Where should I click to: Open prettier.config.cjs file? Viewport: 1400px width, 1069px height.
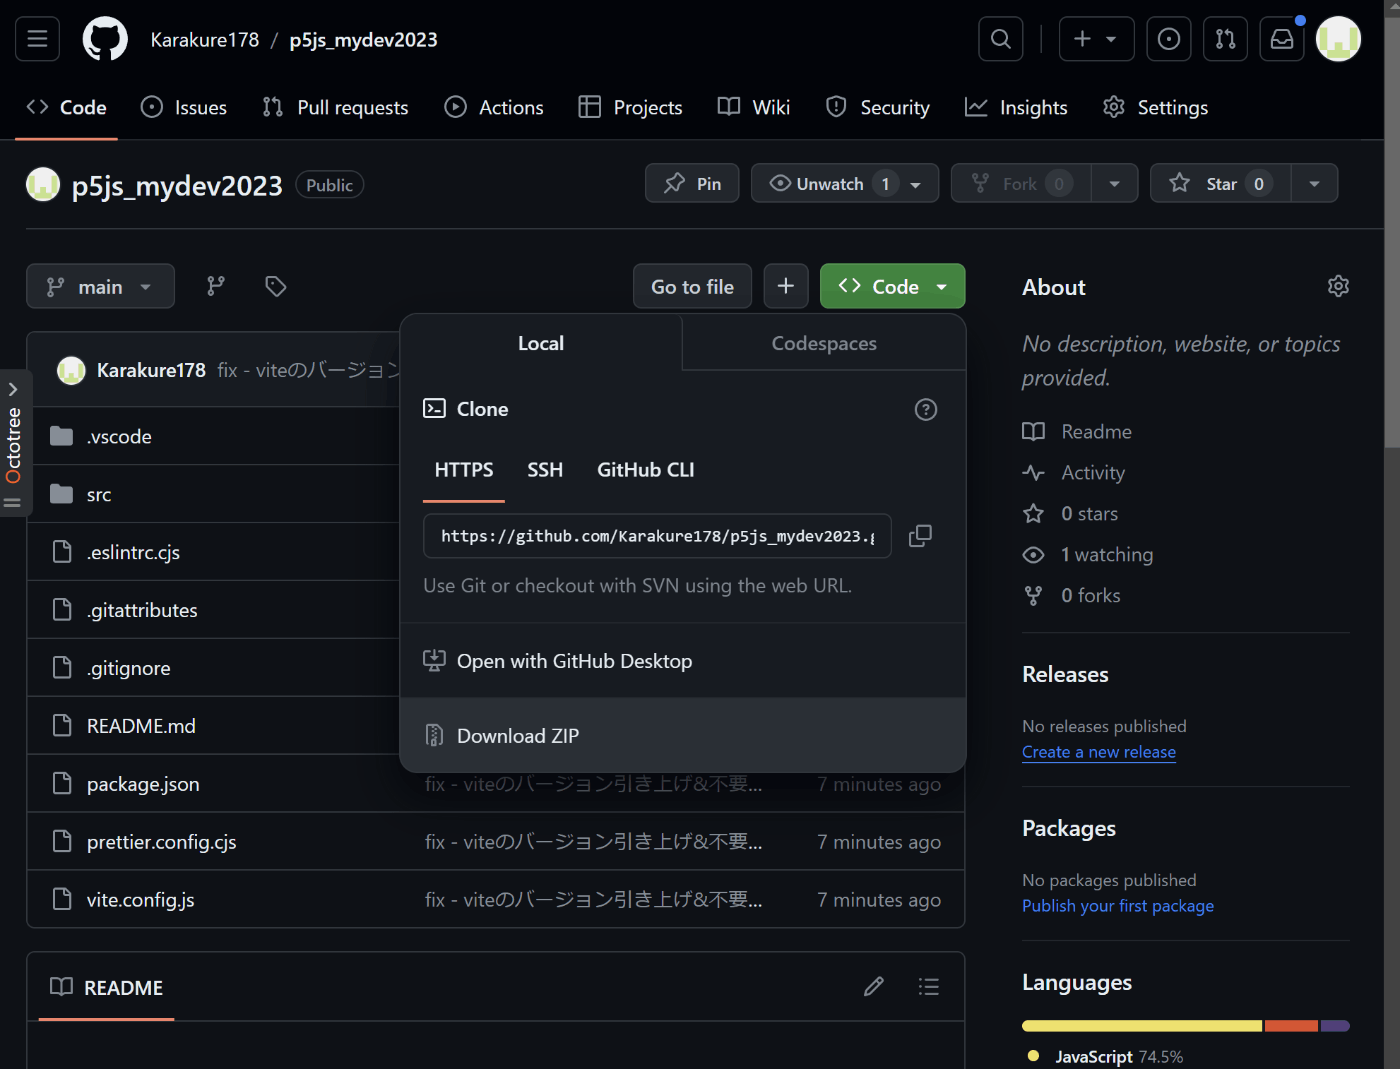[x=162, y=842]
